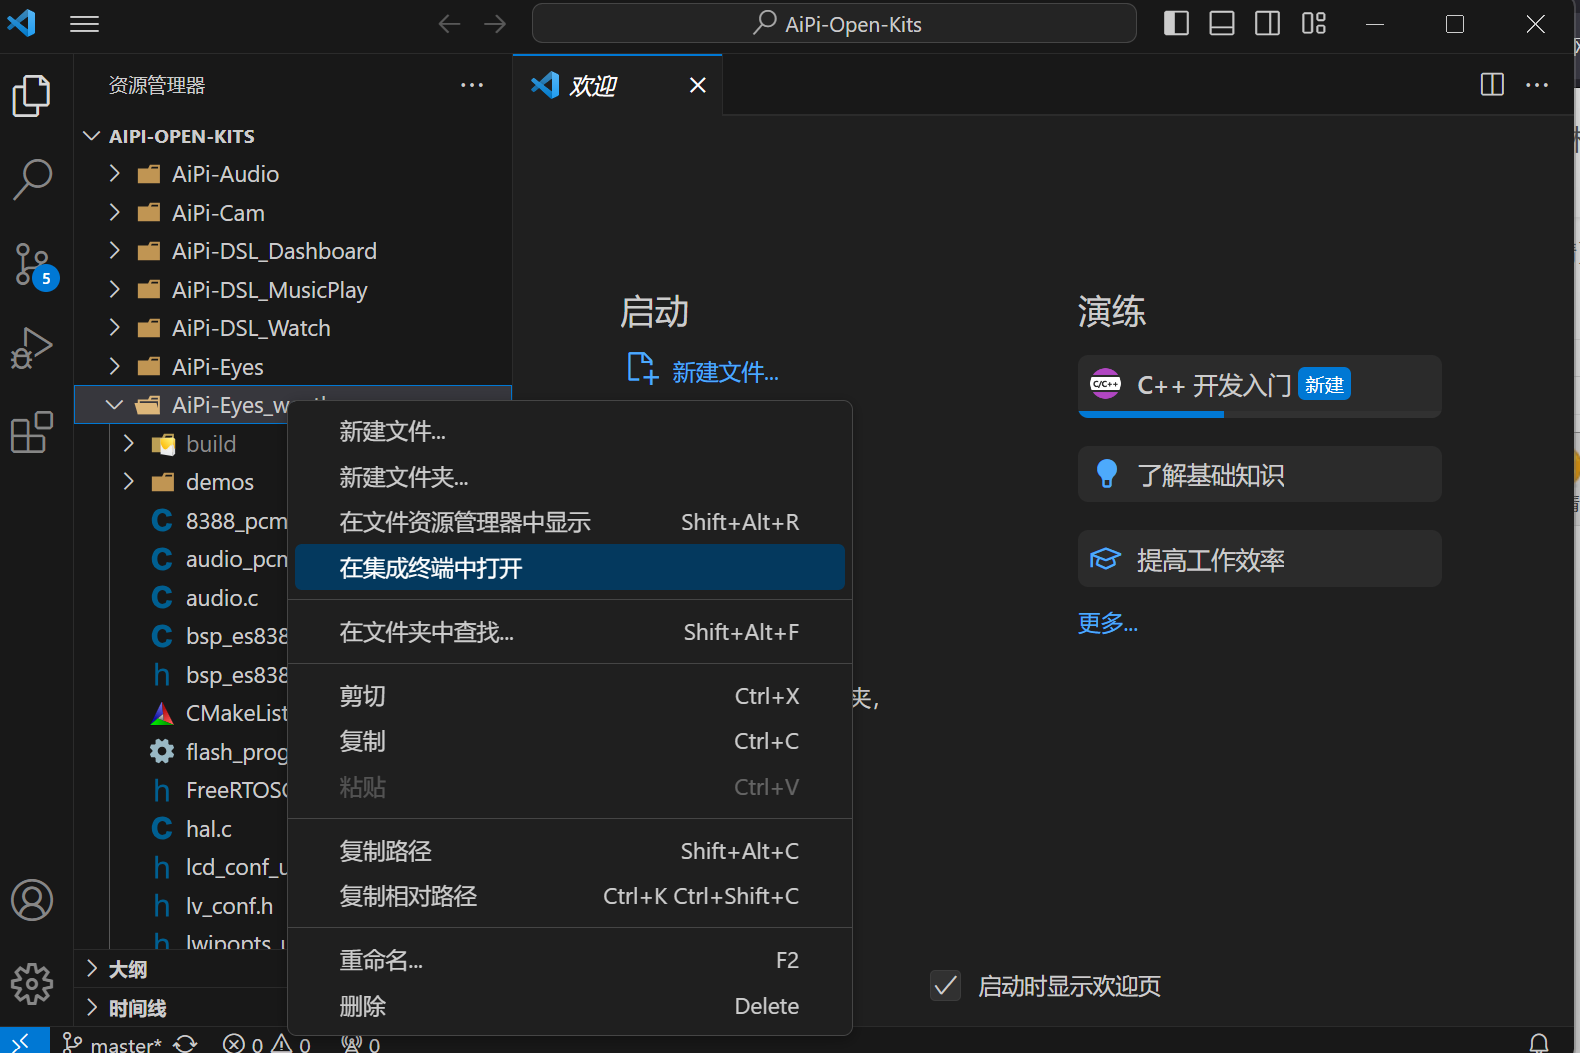Viewport: 1580px width, 1053px height.
Task: Toggle 启动时显示欢迎页 checkbox
Action: [x=946, y=986]
